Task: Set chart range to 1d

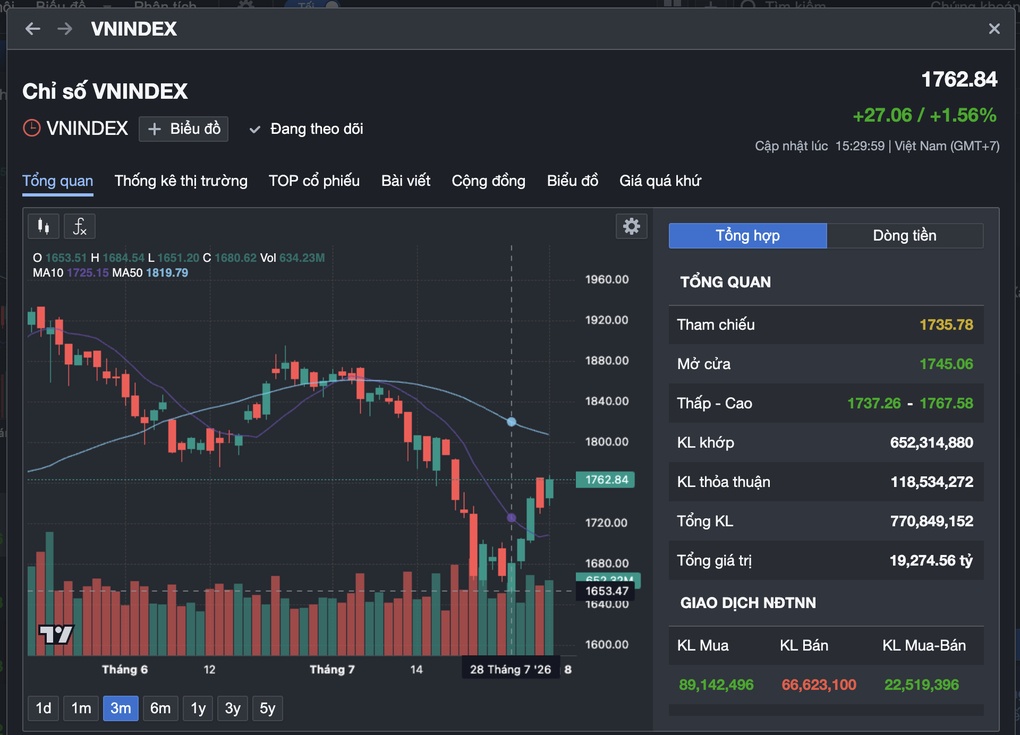Action: coord(44,708)
